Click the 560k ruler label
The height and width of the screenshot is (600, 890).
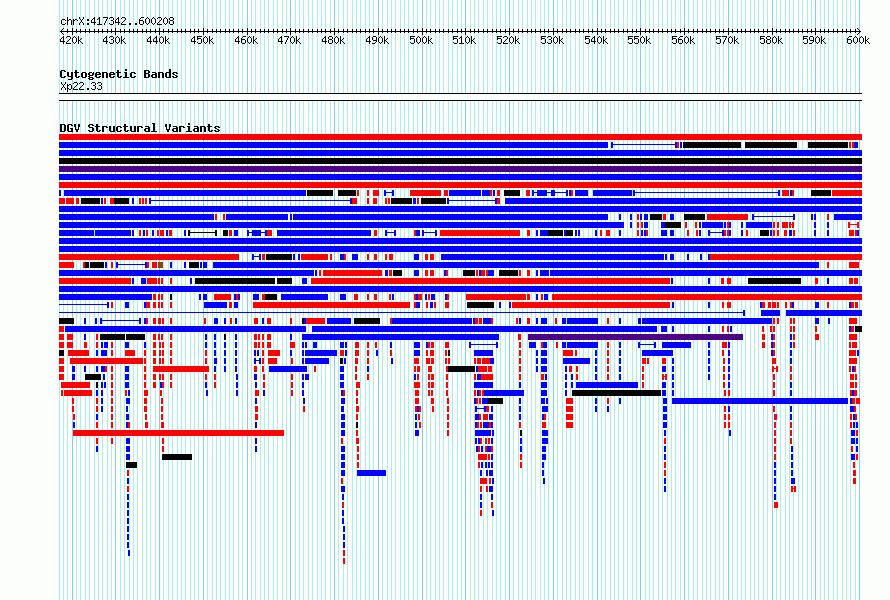pyautogui.click(x=683, y=40)
